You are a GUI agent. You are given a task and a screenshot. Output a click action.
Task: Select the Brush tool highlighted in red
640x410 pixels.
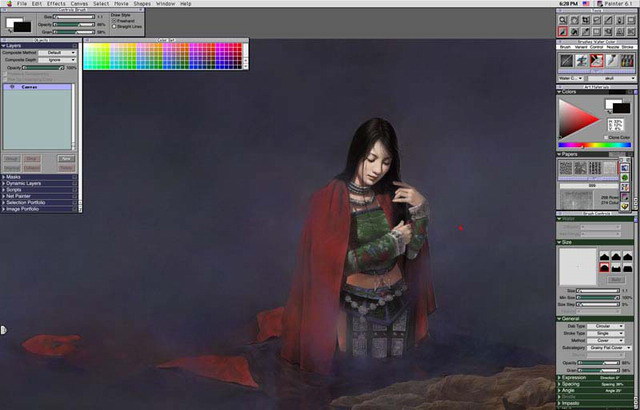pos(563,31)
